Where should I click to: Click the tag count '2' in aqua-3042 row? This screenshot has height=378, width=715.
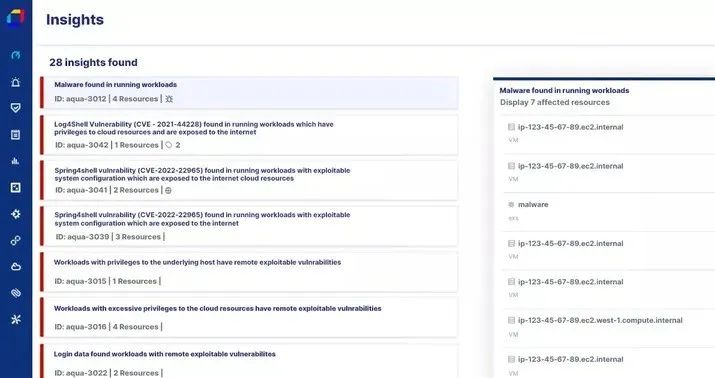point(178,145)
